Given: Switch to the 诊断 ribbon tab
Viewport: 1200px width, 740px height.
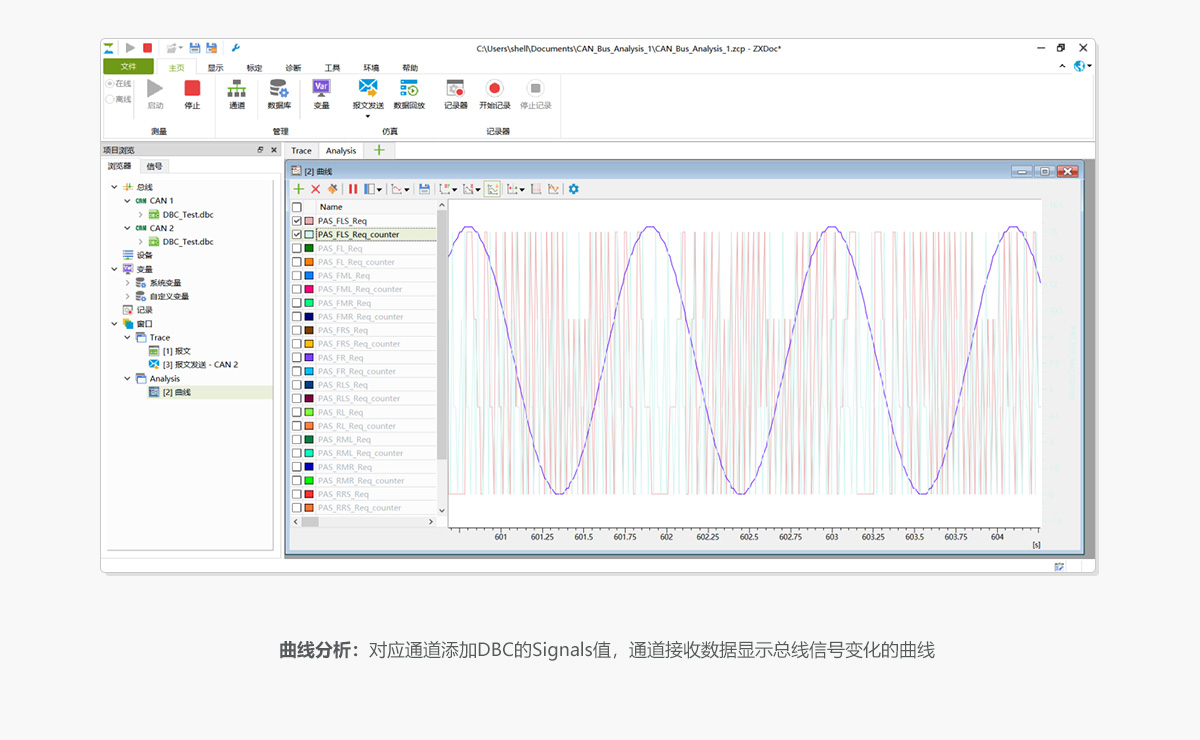Looking at the screenshot, I should tap(293, 68).
